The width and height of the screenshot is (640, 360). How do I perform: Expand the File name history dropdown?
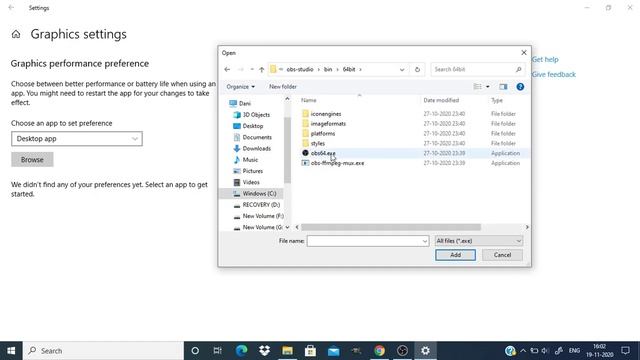click(424, 241)
